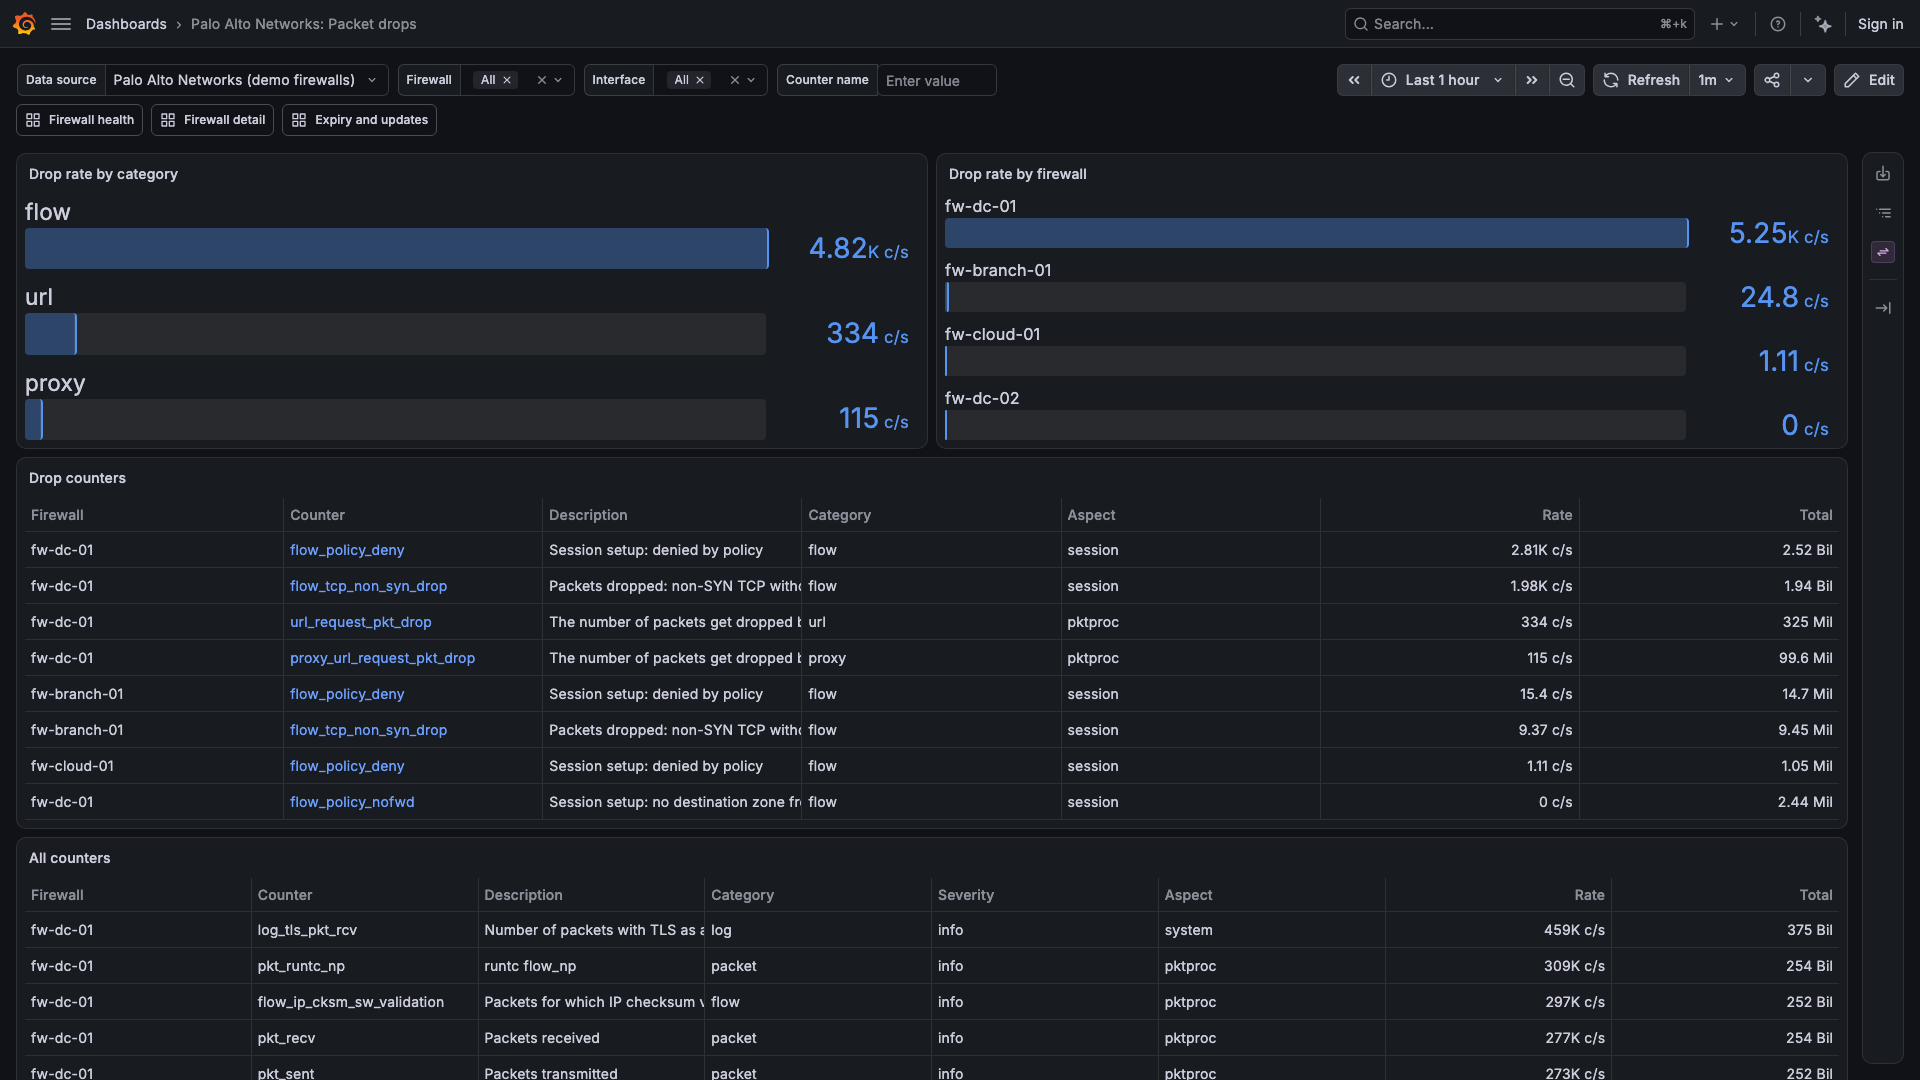
Task: Click the top Search box
Action: (1519, 24)
